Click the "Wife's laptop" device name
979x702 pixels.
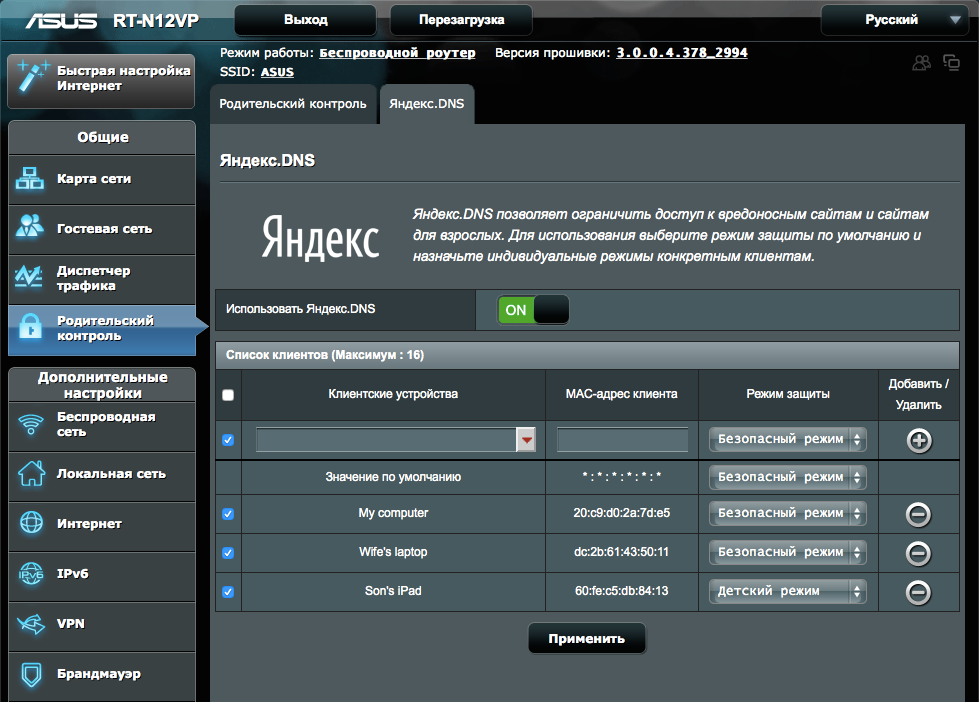(x=393, y=552)
